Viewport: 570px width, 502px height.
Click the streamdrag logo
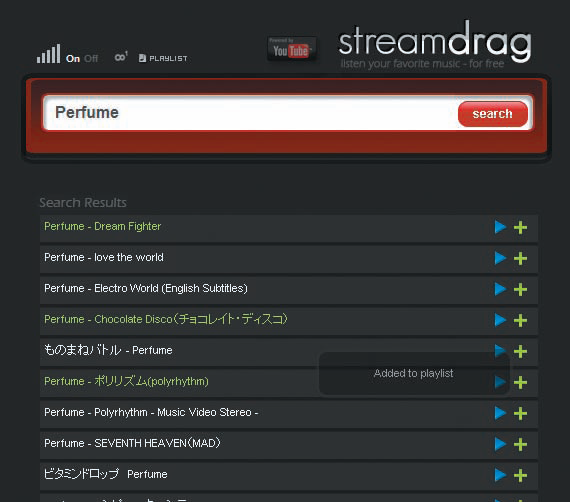(435, 44)
